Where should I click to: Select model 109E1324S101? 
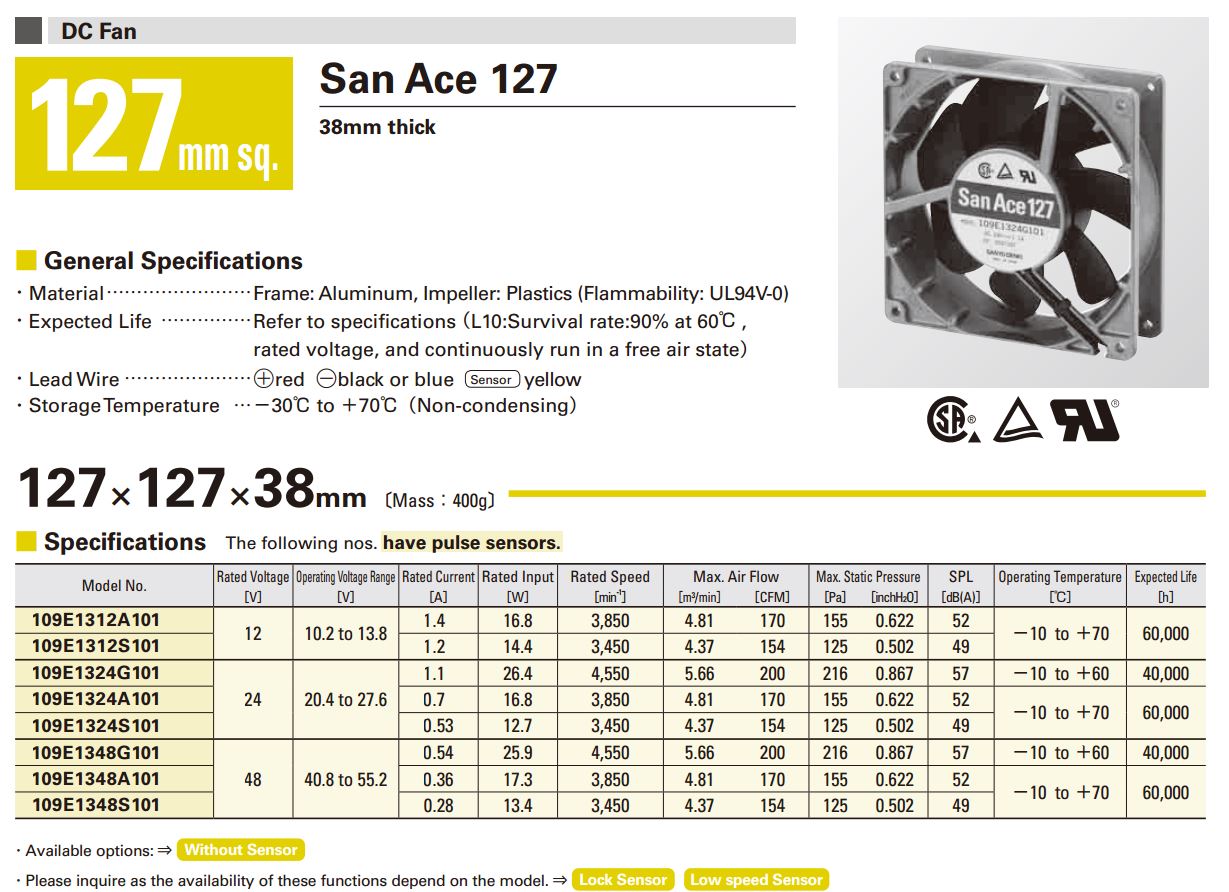[x=96, y=725]
